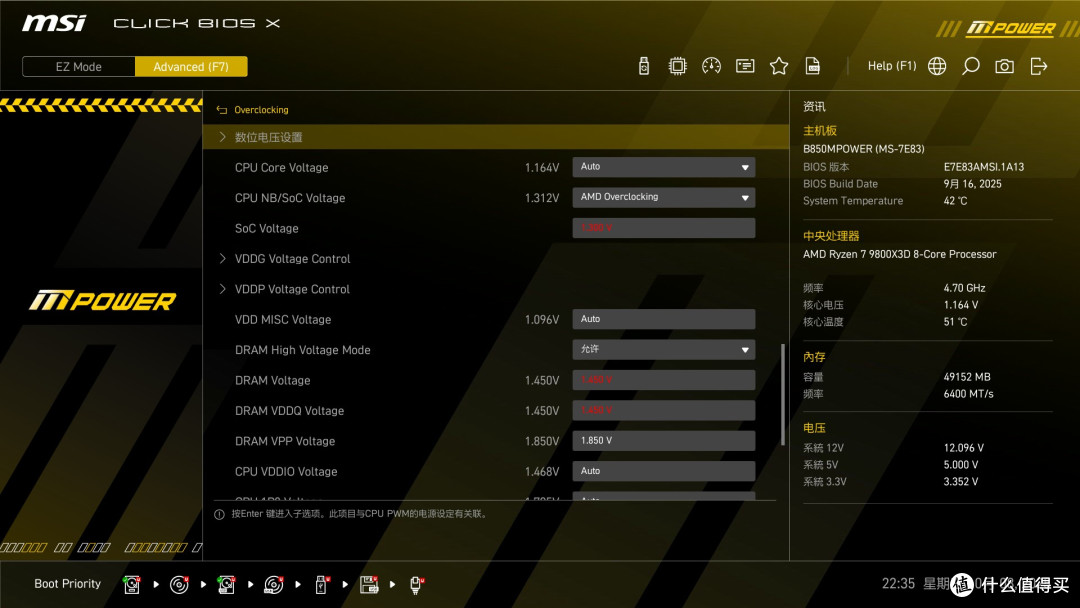1080x608 pixels.
Task: Click the info icon beside the help description
Action: (219, 514)
